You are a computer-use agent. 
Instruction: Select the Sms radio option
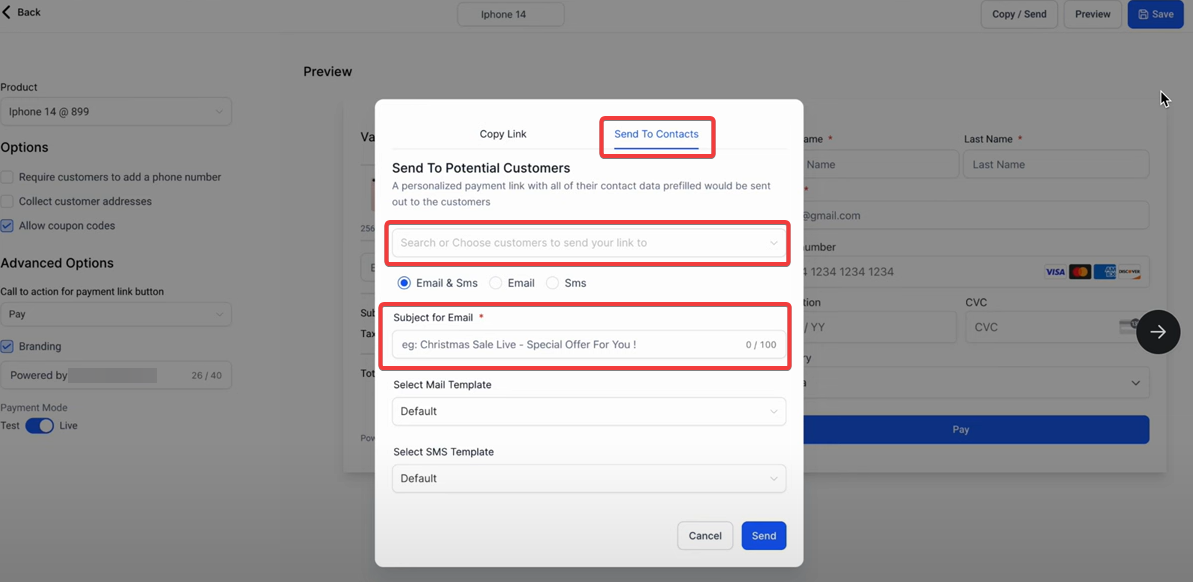pyautogui.click(x=552, y=283)
